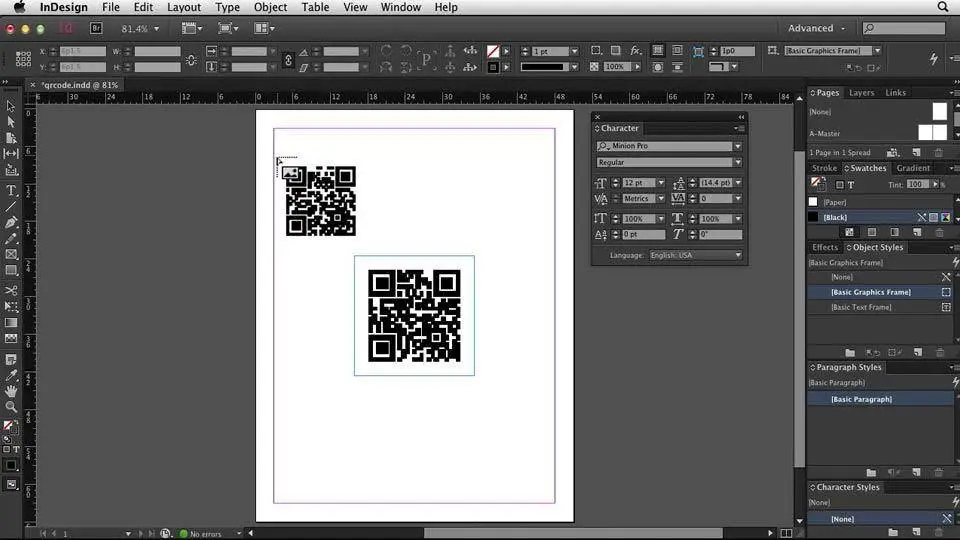Click the page thumbnail beside A-Master
The height and width of the screenshot is (540, 960).
[932, 132]
